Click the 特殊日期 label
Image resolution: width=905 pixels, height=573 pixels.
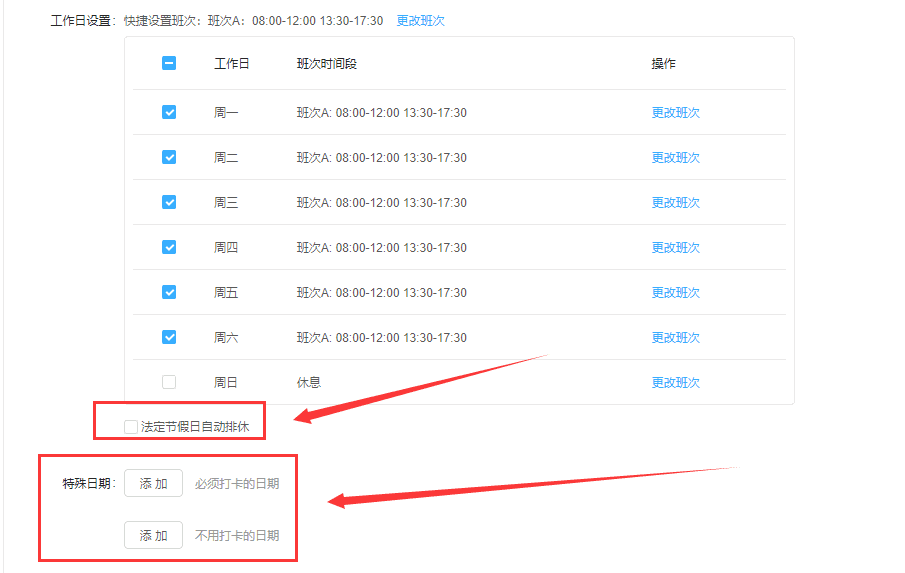(x=89, y=484)
